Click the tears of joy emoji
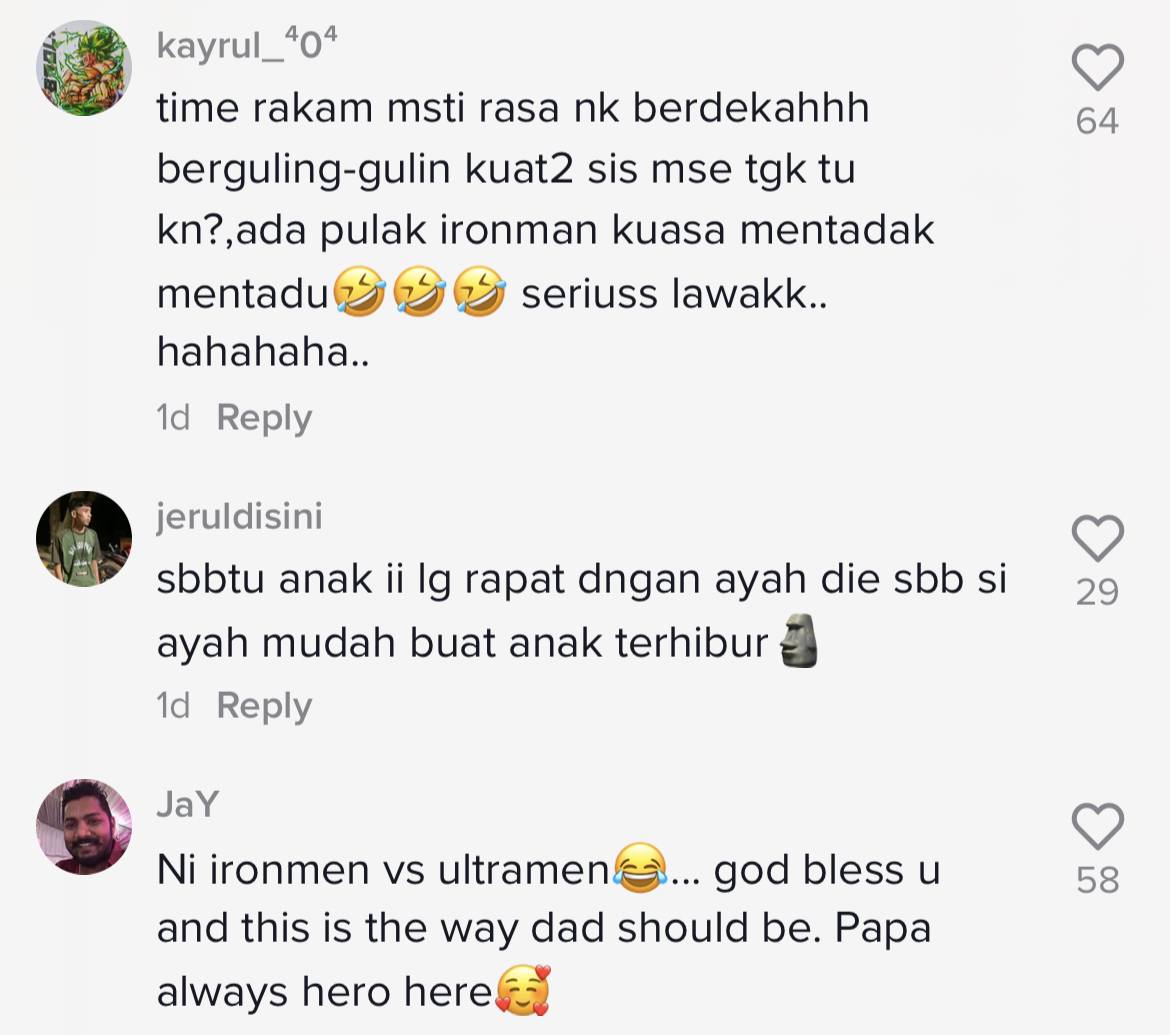This screenshot has width=1170, height=1035. click(x=639, y=868)
